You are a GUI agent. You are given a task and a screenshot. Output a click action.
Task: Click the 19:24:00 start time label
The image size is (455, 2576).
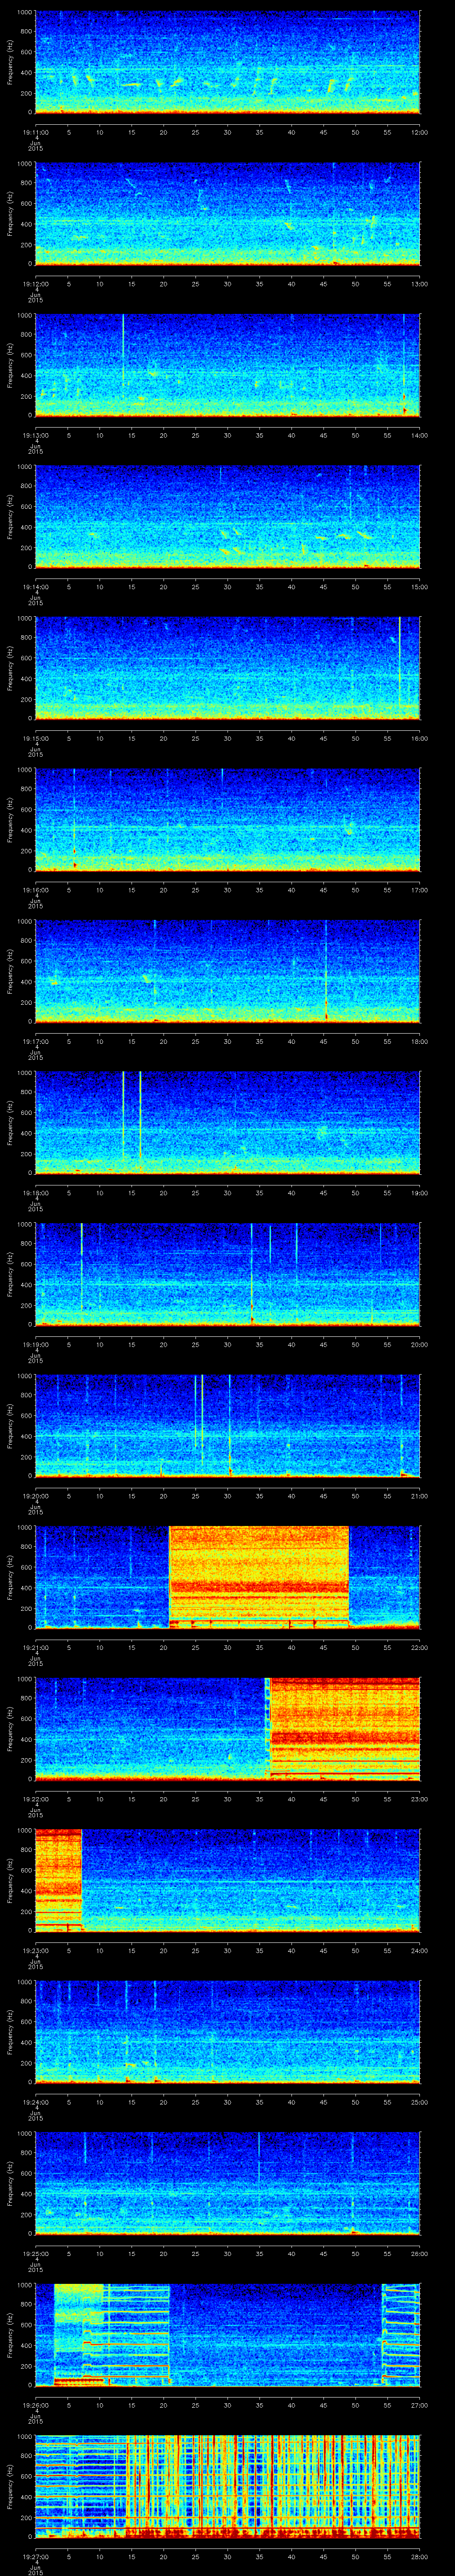pos(35,2101)
